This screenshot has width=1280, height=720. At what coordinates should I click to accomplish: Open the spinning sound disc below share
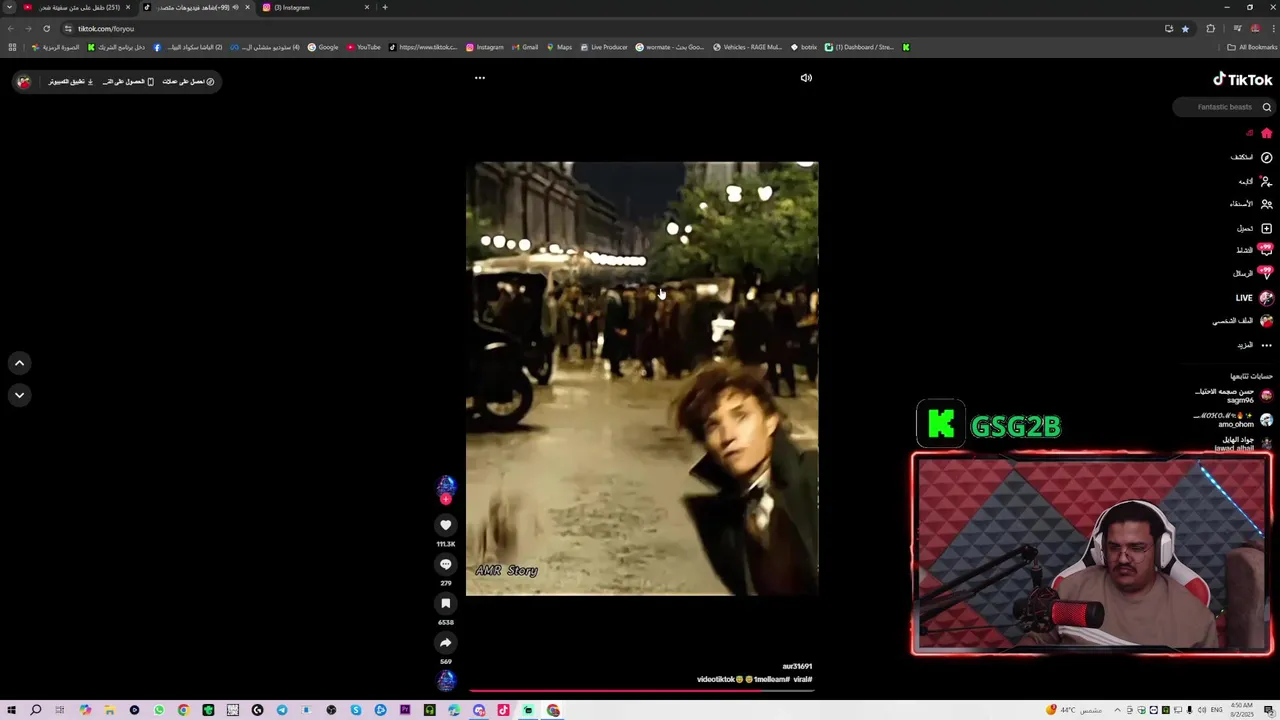coord(446,680)
